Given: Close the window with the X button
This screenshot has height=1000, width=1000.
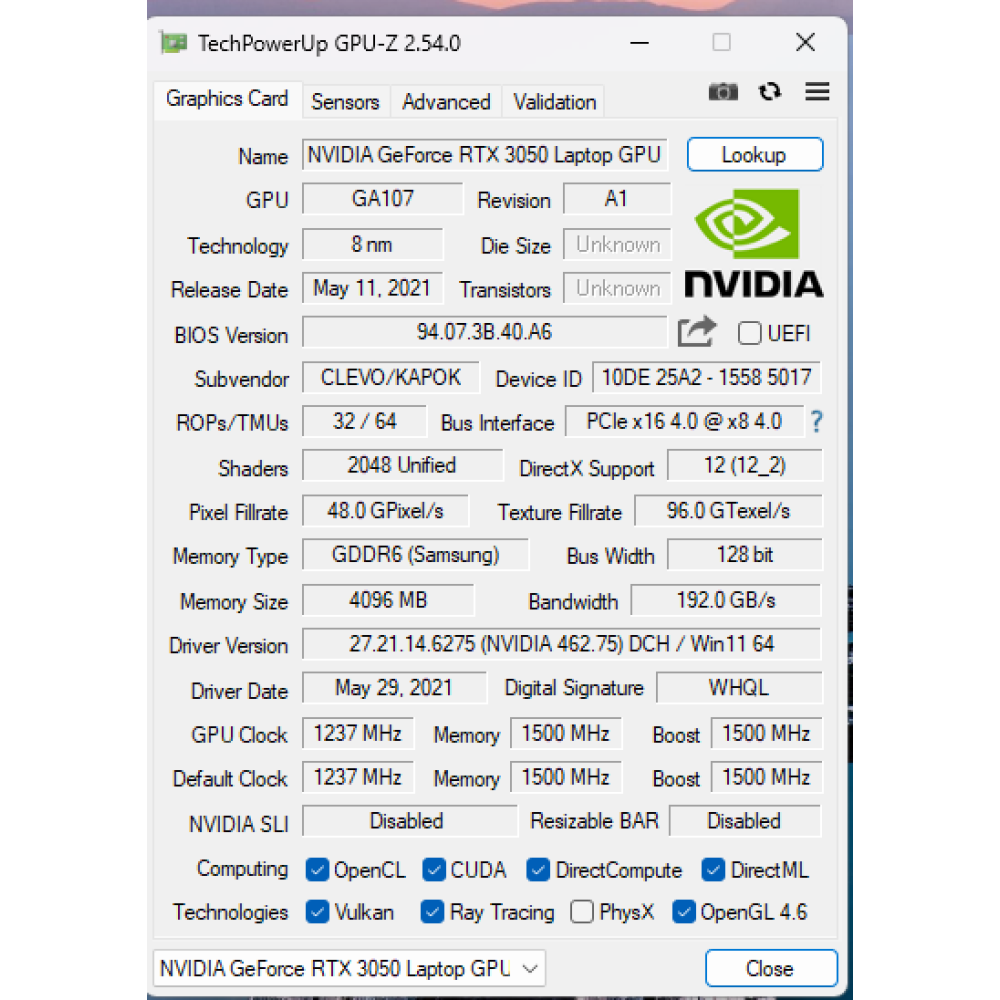Looking at the screenshot, I should pos(805,43).
